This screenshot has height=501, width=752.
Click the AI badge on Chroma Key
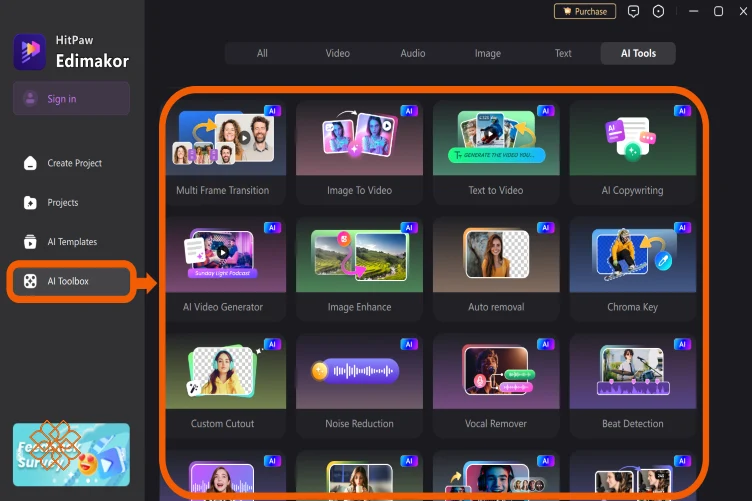(682, 227)
